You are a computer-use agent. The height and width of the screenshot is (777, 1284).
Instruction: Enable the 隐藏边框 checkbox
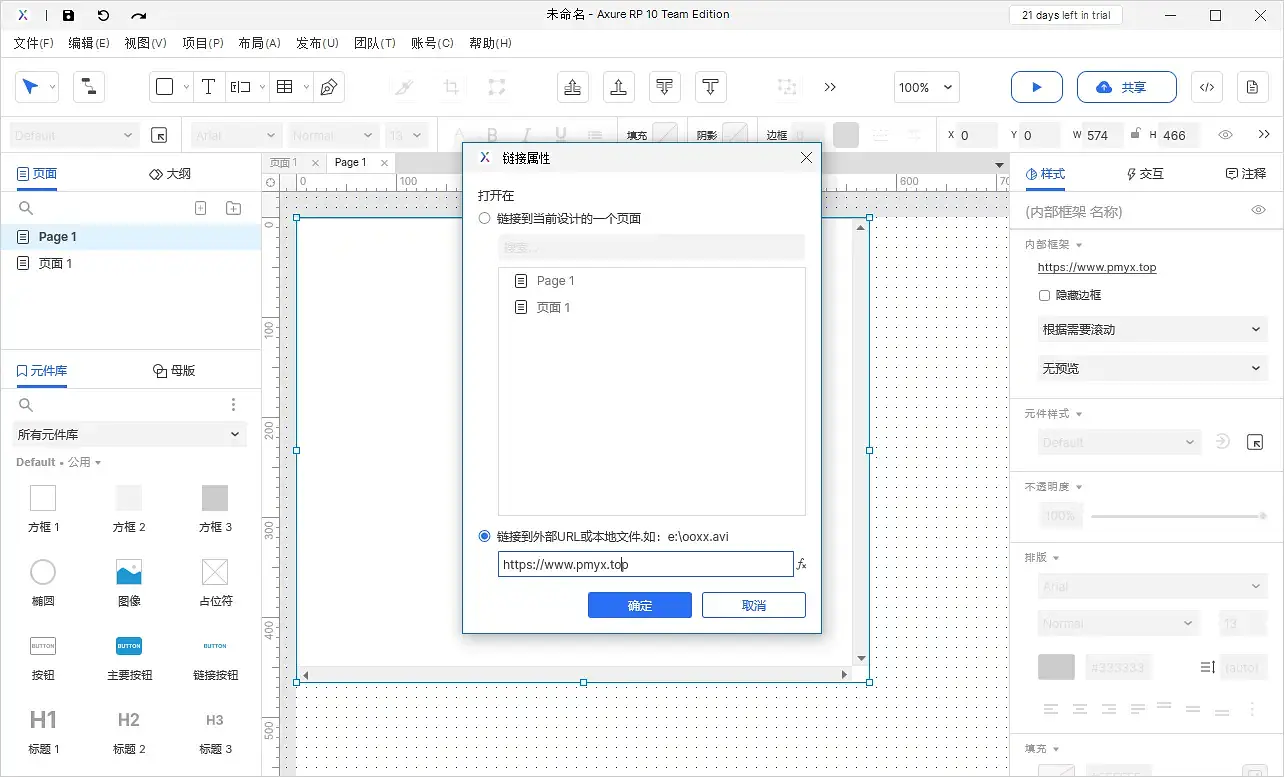click(x=1045, y=294)
